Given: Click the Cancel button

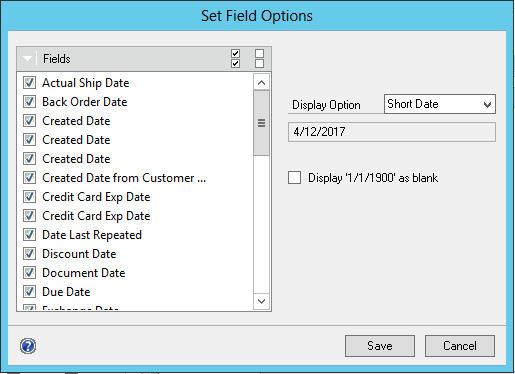Looking at the screenshot, I should [460, 346].
